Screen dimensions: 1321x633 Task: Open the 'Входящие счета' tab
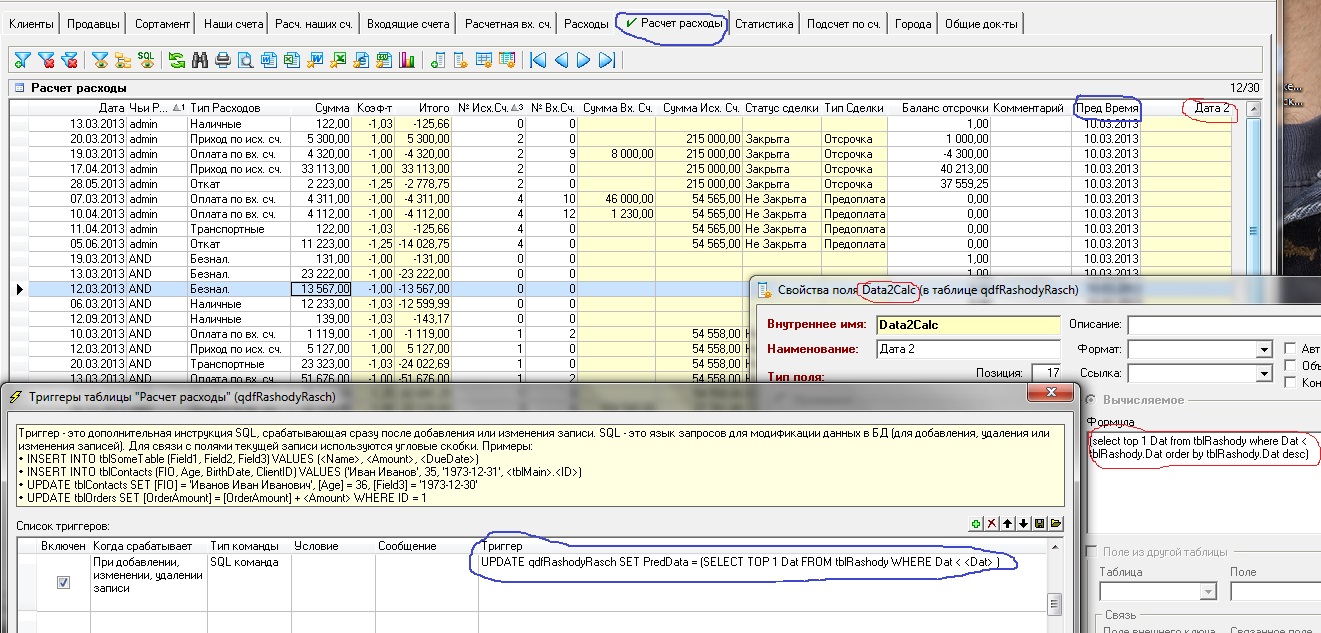coord(407,23)
